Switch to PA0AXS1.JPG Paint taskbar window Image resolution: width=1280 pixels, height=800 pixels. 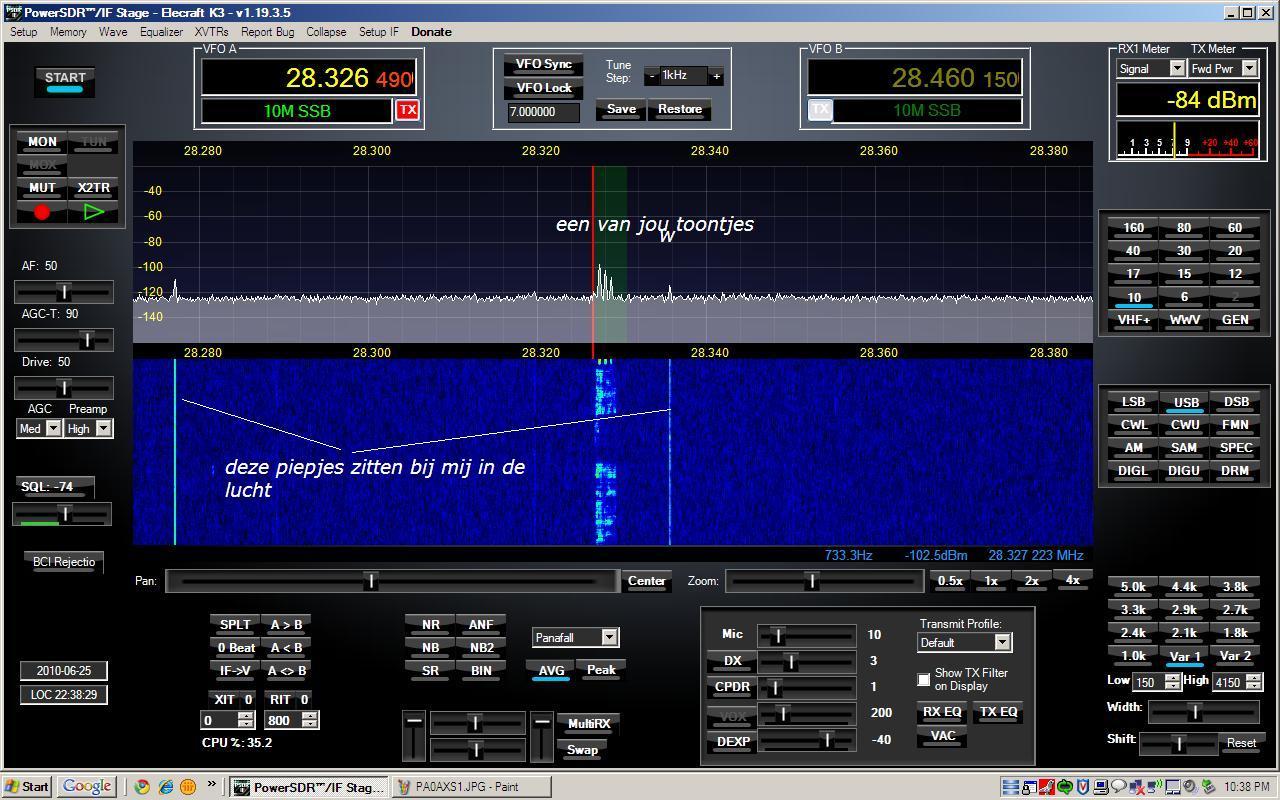[x=470, y=787]
